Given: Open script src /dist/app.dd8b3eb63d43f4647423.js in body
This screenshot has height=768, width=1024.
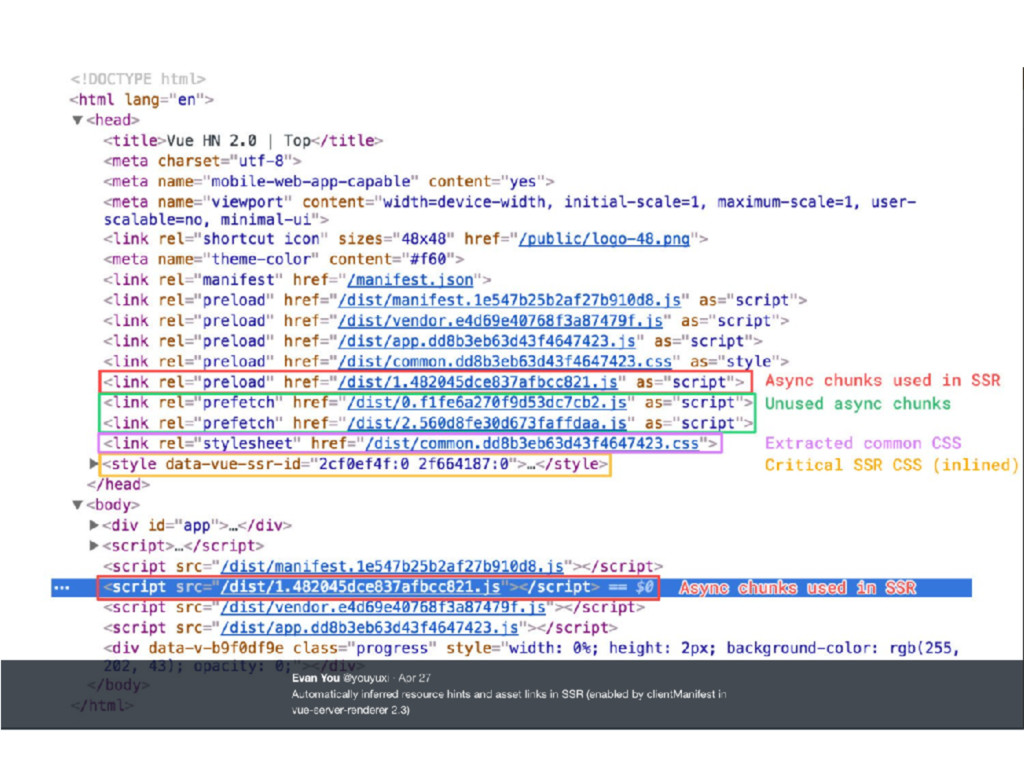Looking at the screenshot, I should [369, 628].
